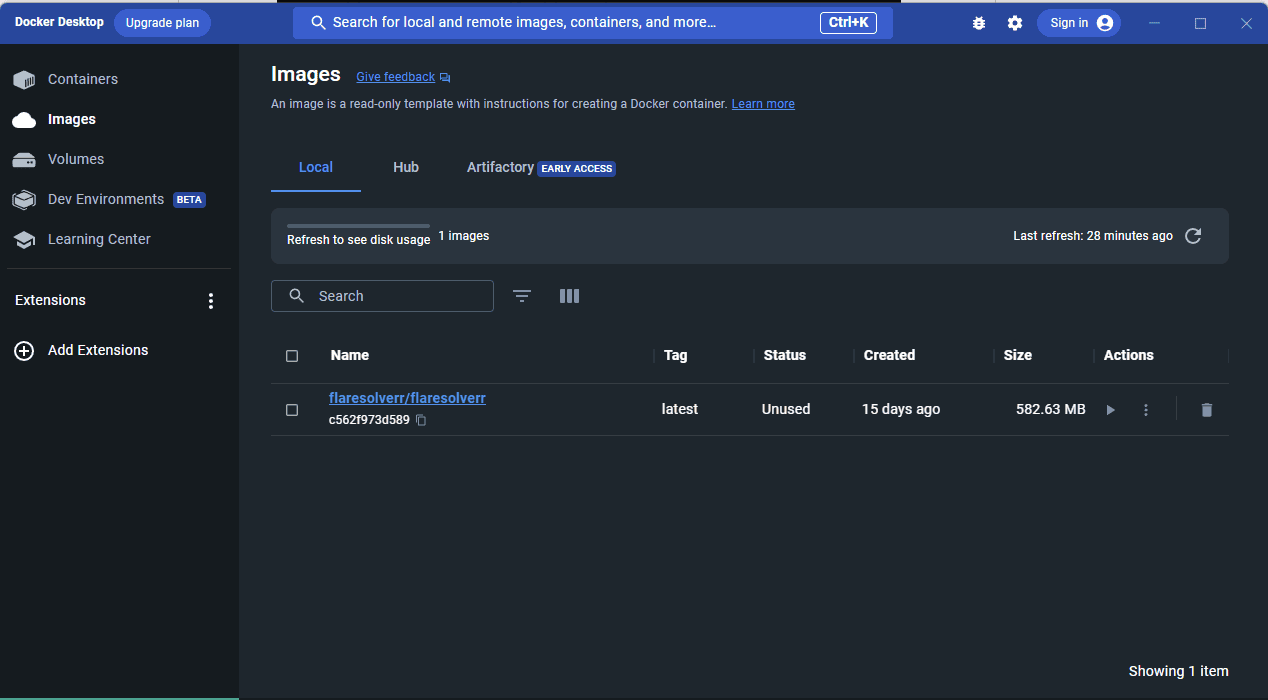The height and width of the screenshot is (700, 1268).
Task: Click the Learning Center graduation cap icon
Action: (24, 240)
